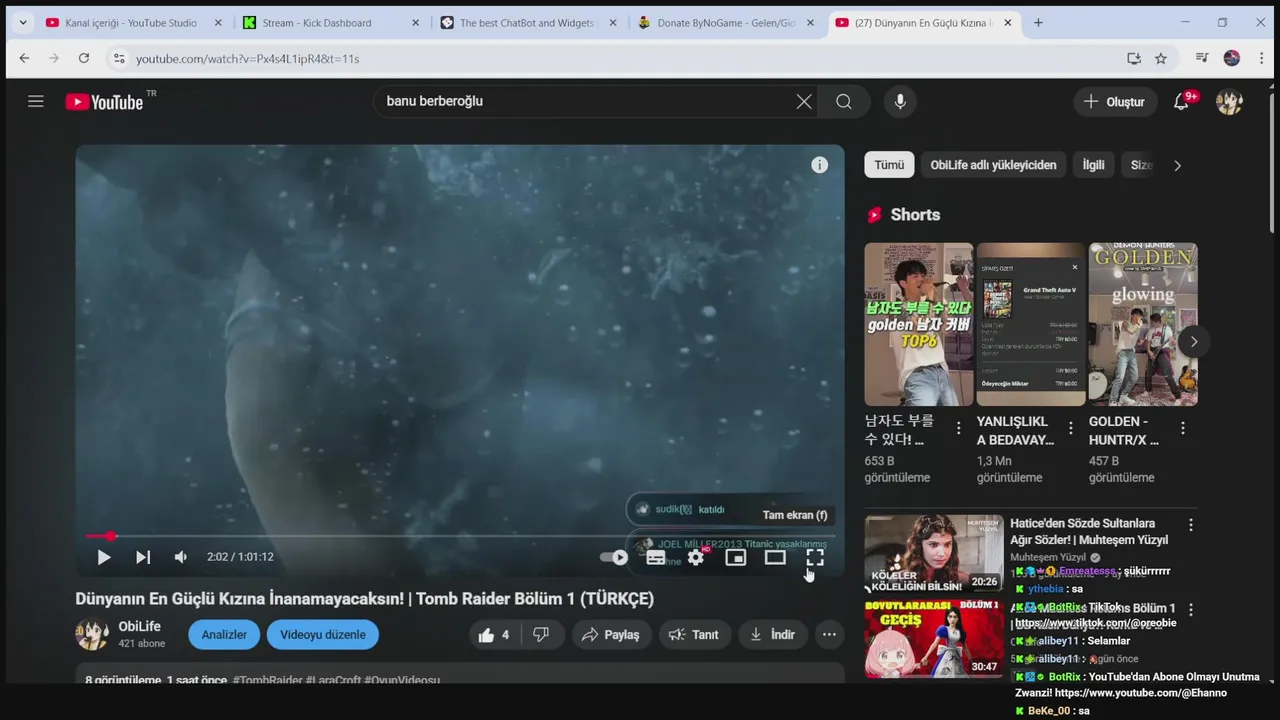Select the Tümü filter chip
1280x720 pixels.
click(889, 165)
